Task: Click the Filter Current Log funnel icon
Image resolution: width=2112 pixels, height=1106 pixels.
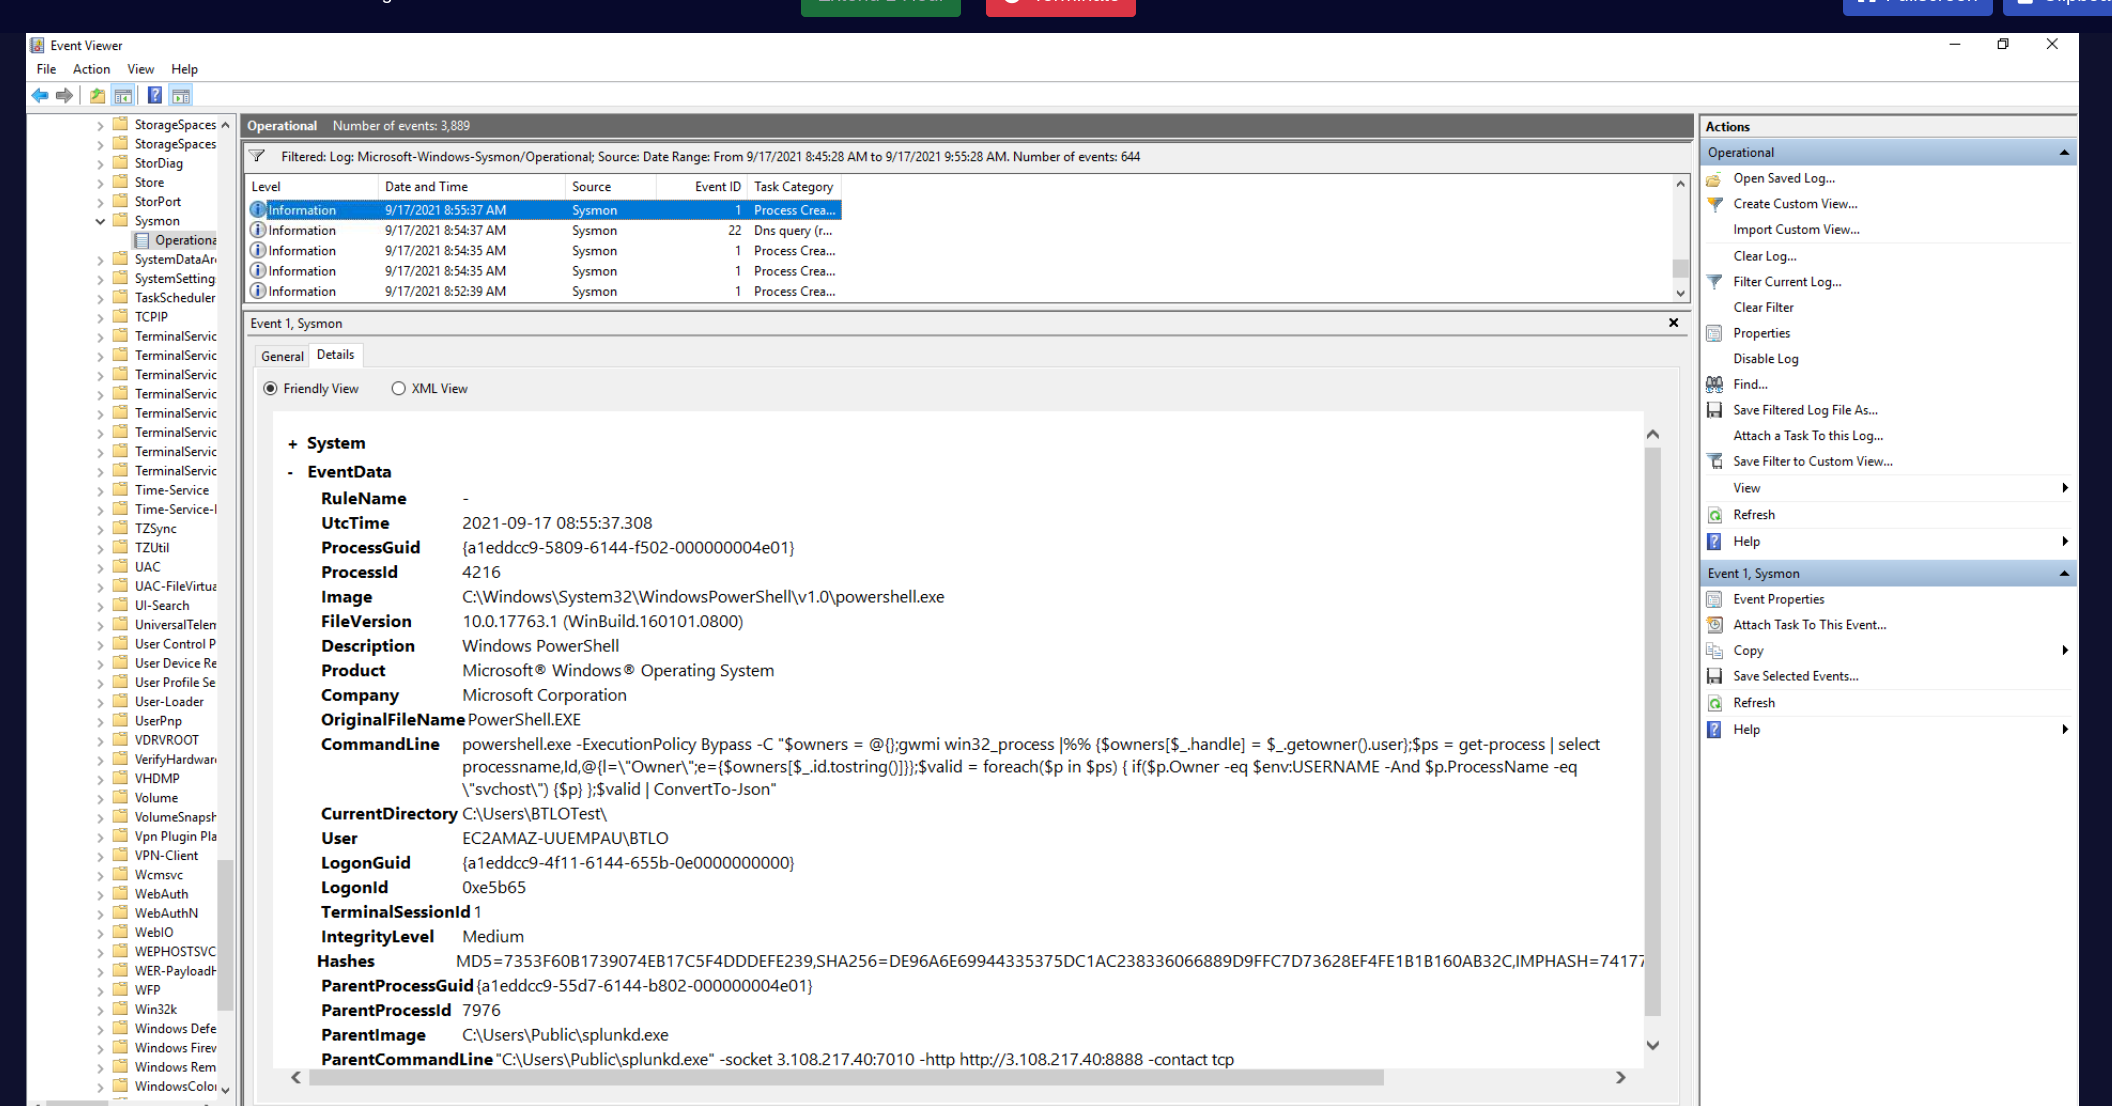Action: click(1714, 282)
